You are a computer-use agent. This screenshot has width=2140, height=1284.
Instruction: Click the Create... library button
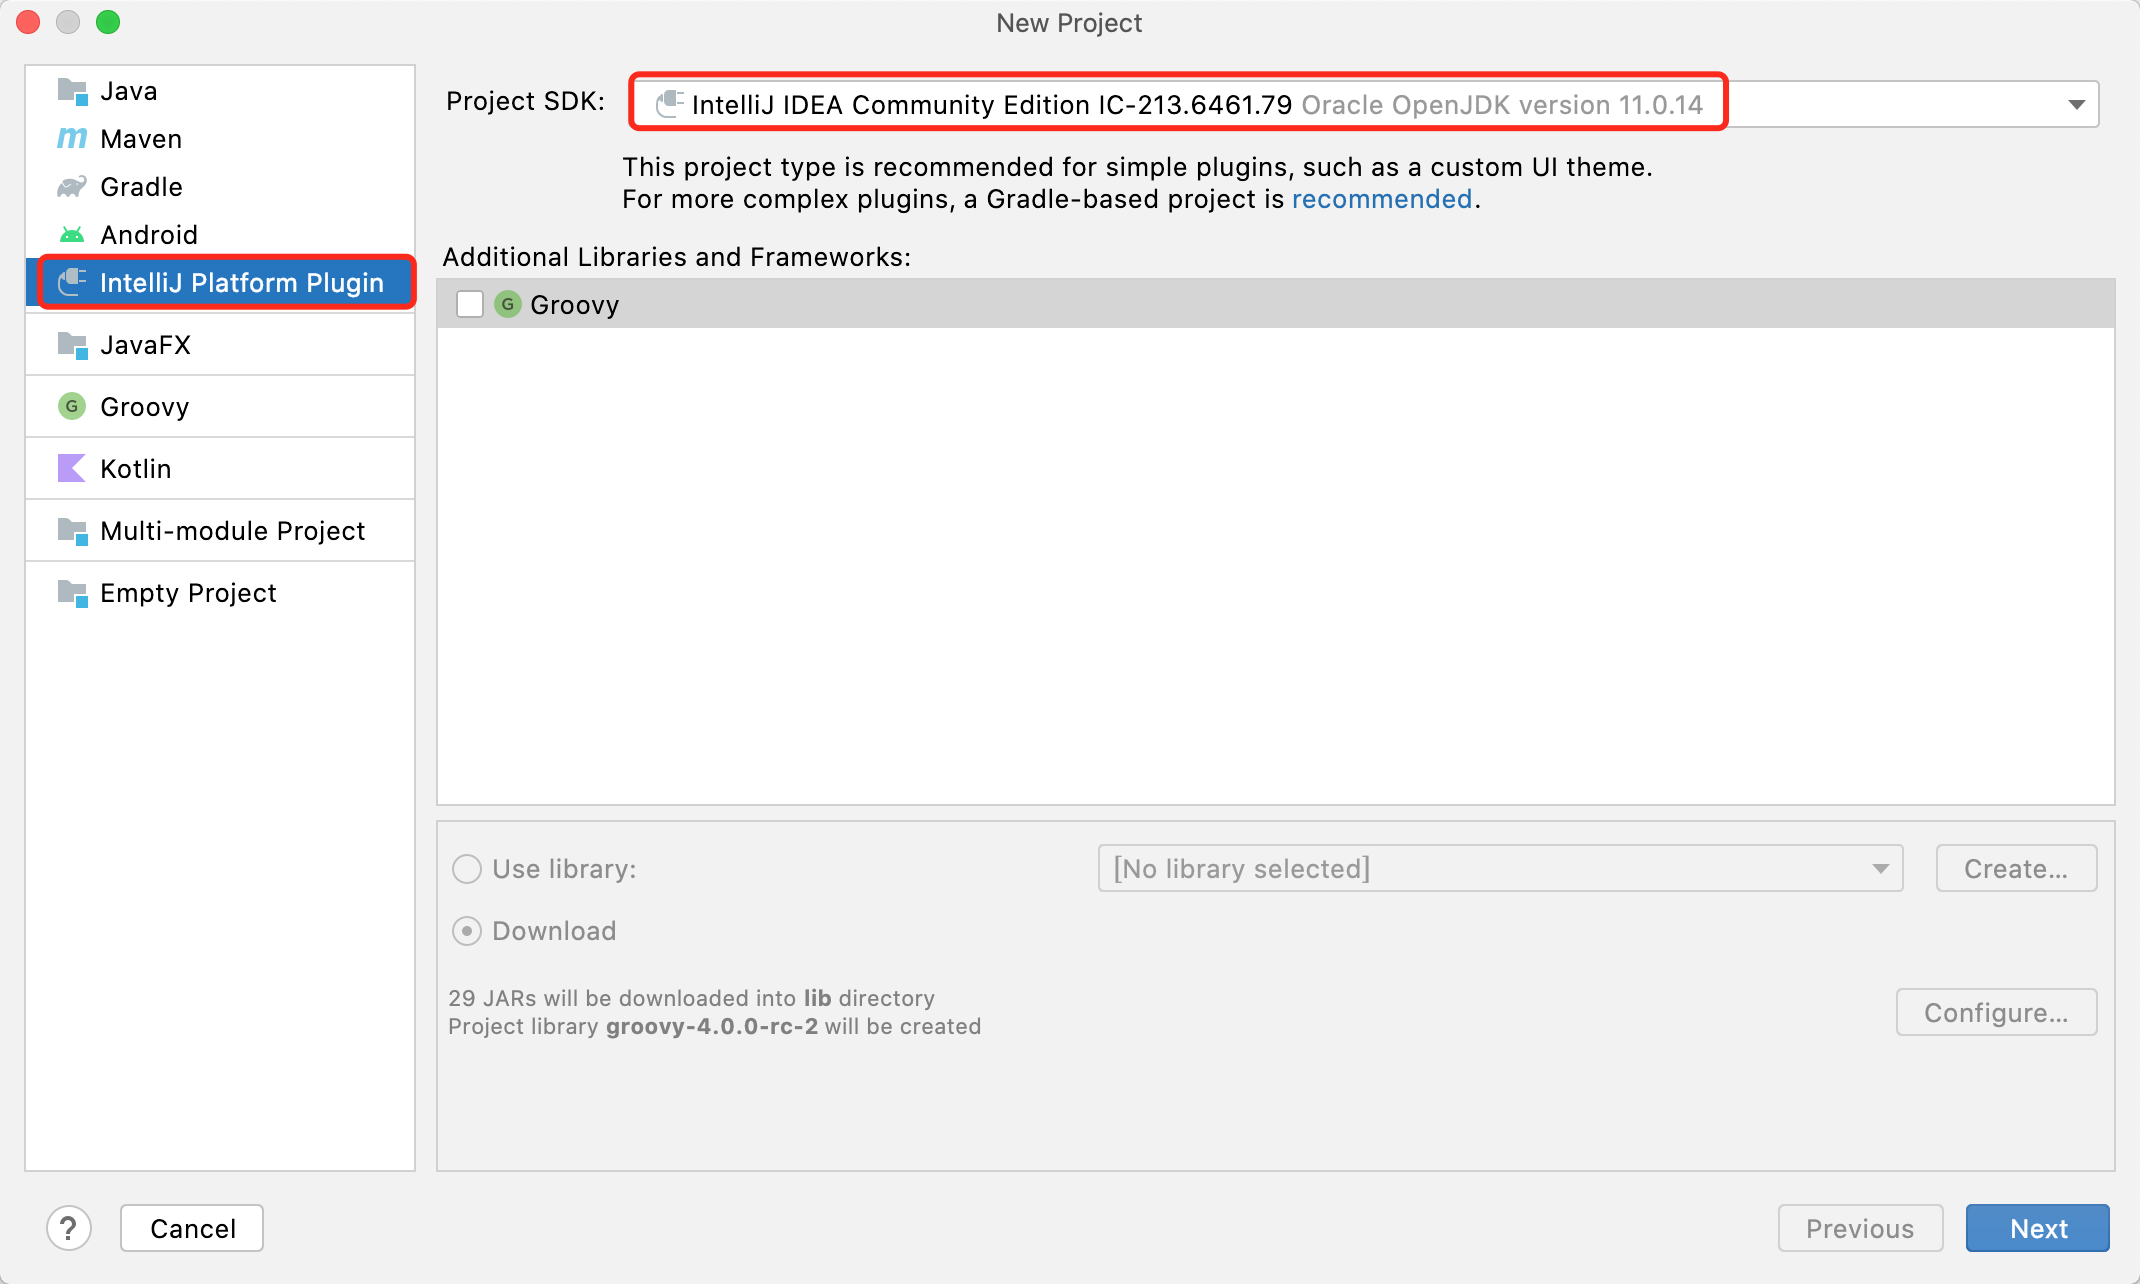[2016, 868]
